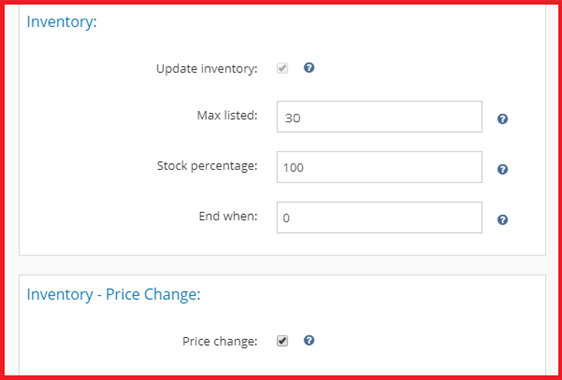View help icon beside Stock percentage
Image resolution: width=562 pixels, height=380 pixels.
tap(503, 169)
